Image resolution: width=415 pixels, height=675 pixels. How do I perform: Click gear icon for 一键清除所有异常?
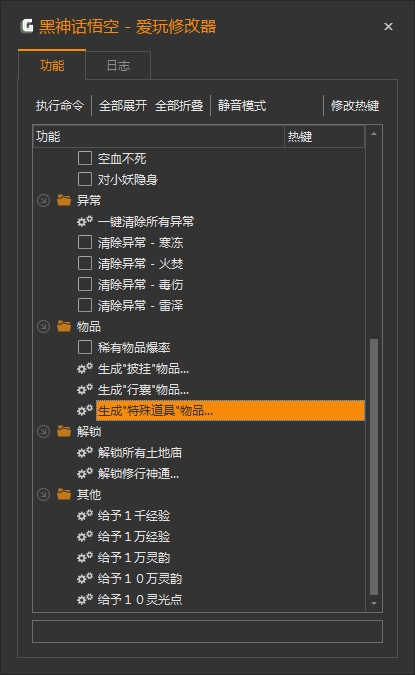(x=85, y=221)
